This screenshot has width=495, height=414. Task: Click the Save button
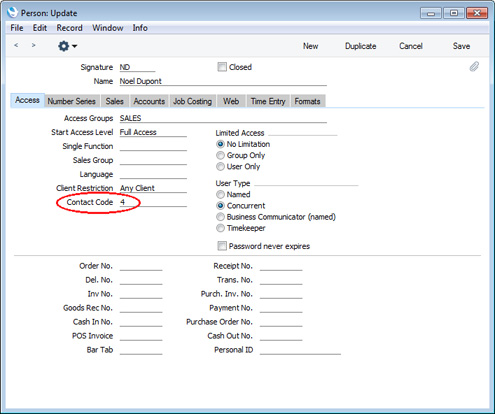[461, 46]
